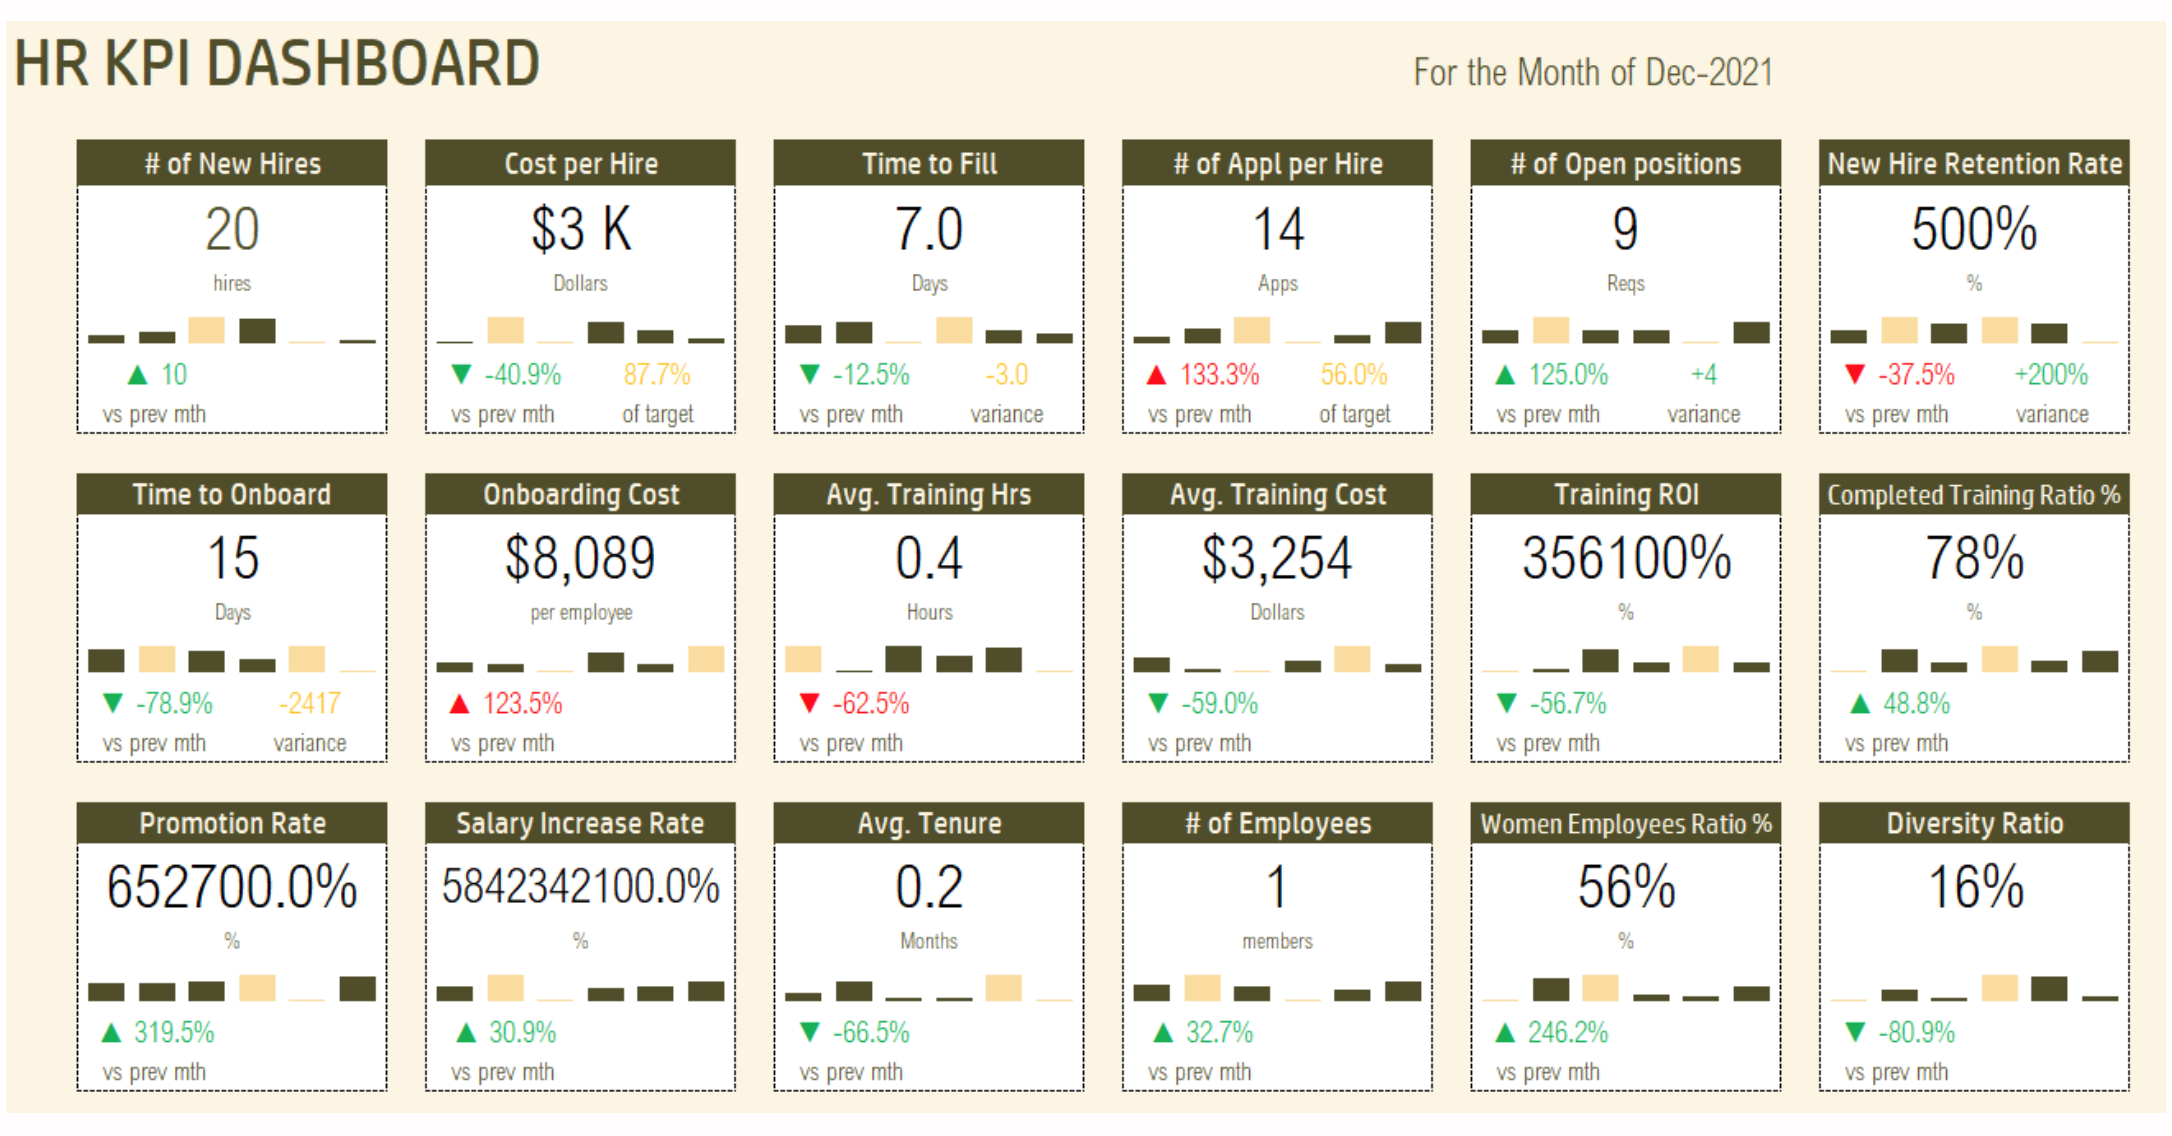The height and width of the screenshot is (1136, 2172).
Task: Click the green down arrow beside -56.7% in Training ROI
Action: tap(1506, 704)
